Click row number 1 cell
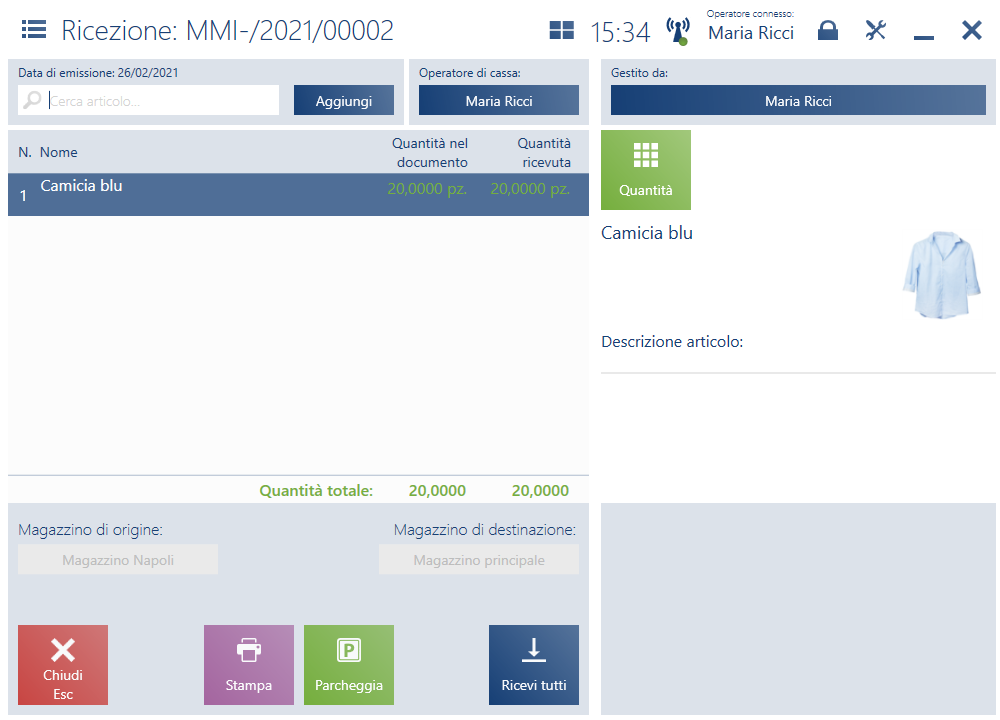Viewport: 1000px width, 720px height. [23, 195]
